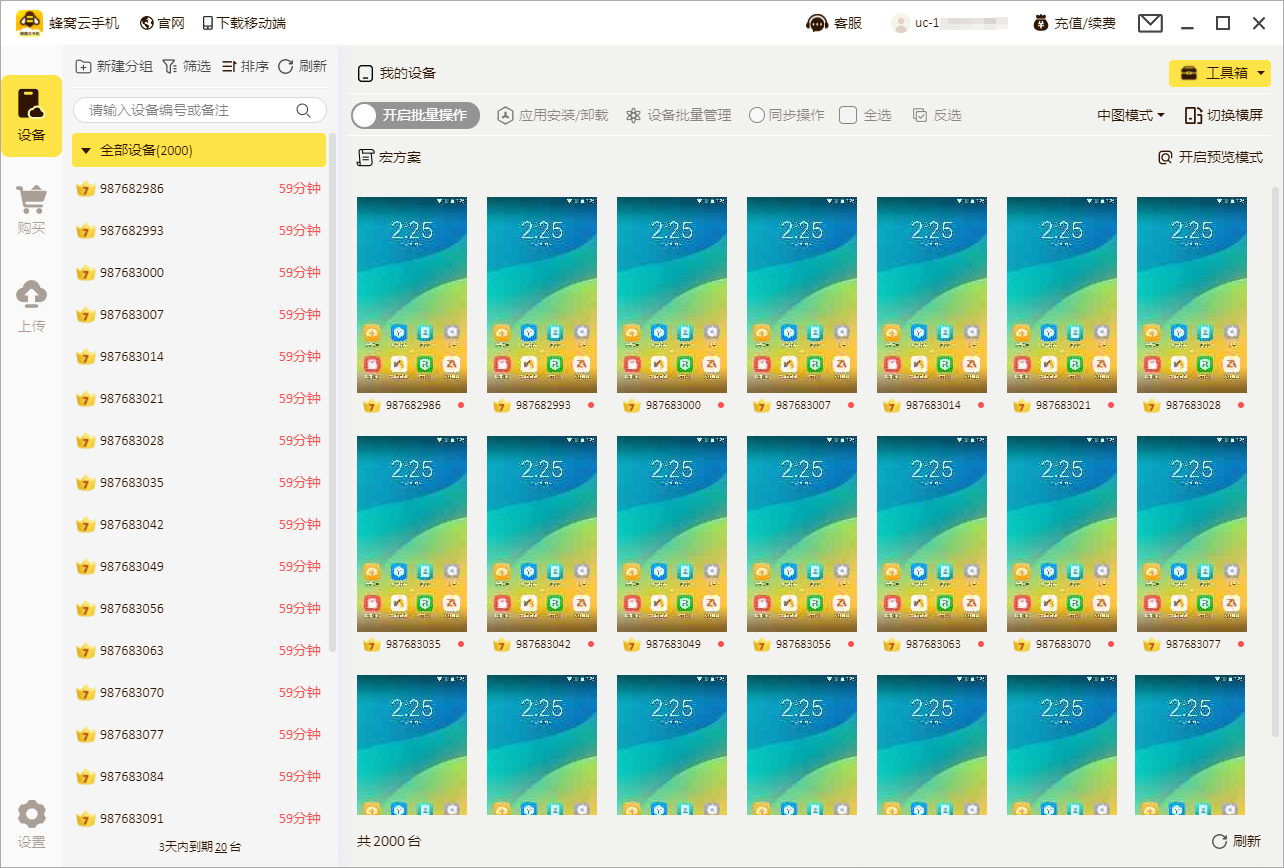Screen dimensions: 1284x868
Task: Select device 987683084 in the list
Action: [200, 776]
